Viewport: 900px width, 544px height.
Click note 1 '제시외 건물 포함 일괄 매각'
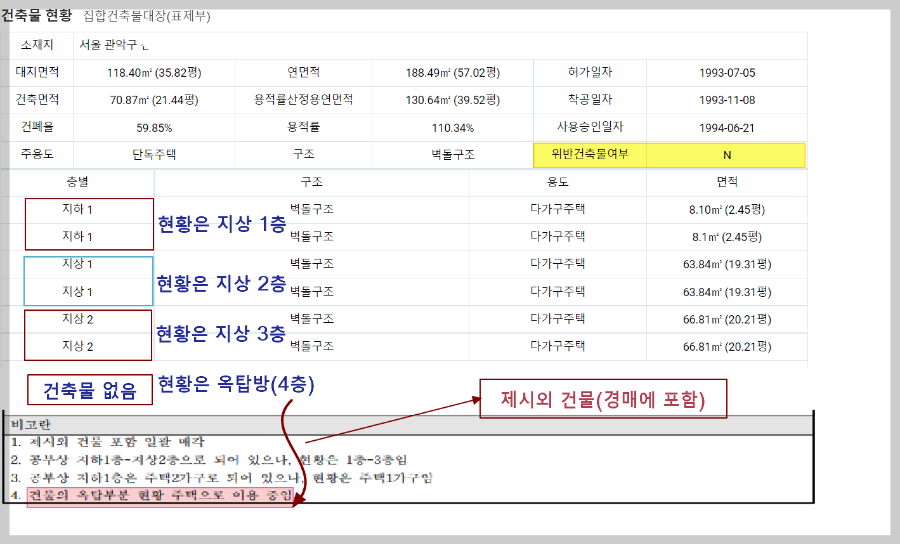pos(107,442)
